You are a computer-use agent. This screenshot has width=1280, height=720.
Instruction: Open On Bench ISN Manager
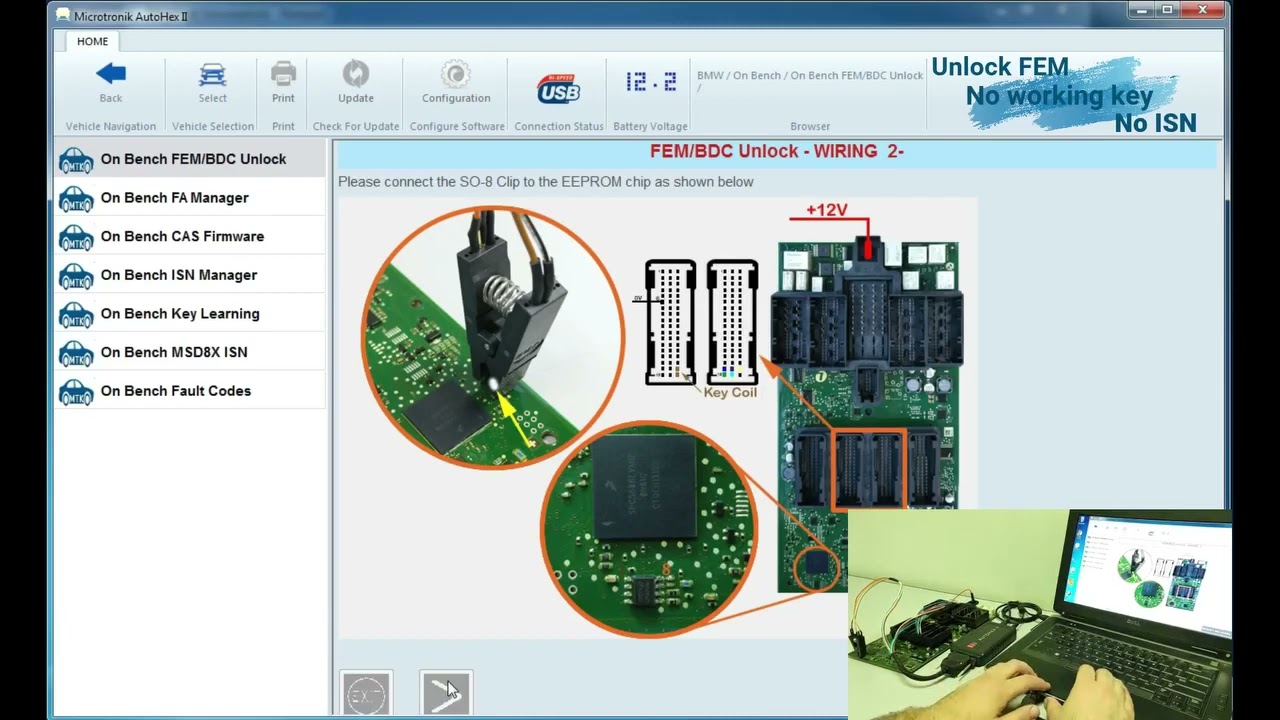tap(190, 275)
